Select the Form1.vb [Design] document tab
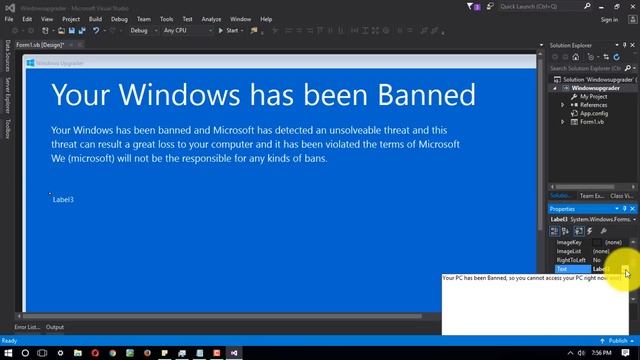The width and height of the screenshot is (640, 360). click(x=40, y=45)
